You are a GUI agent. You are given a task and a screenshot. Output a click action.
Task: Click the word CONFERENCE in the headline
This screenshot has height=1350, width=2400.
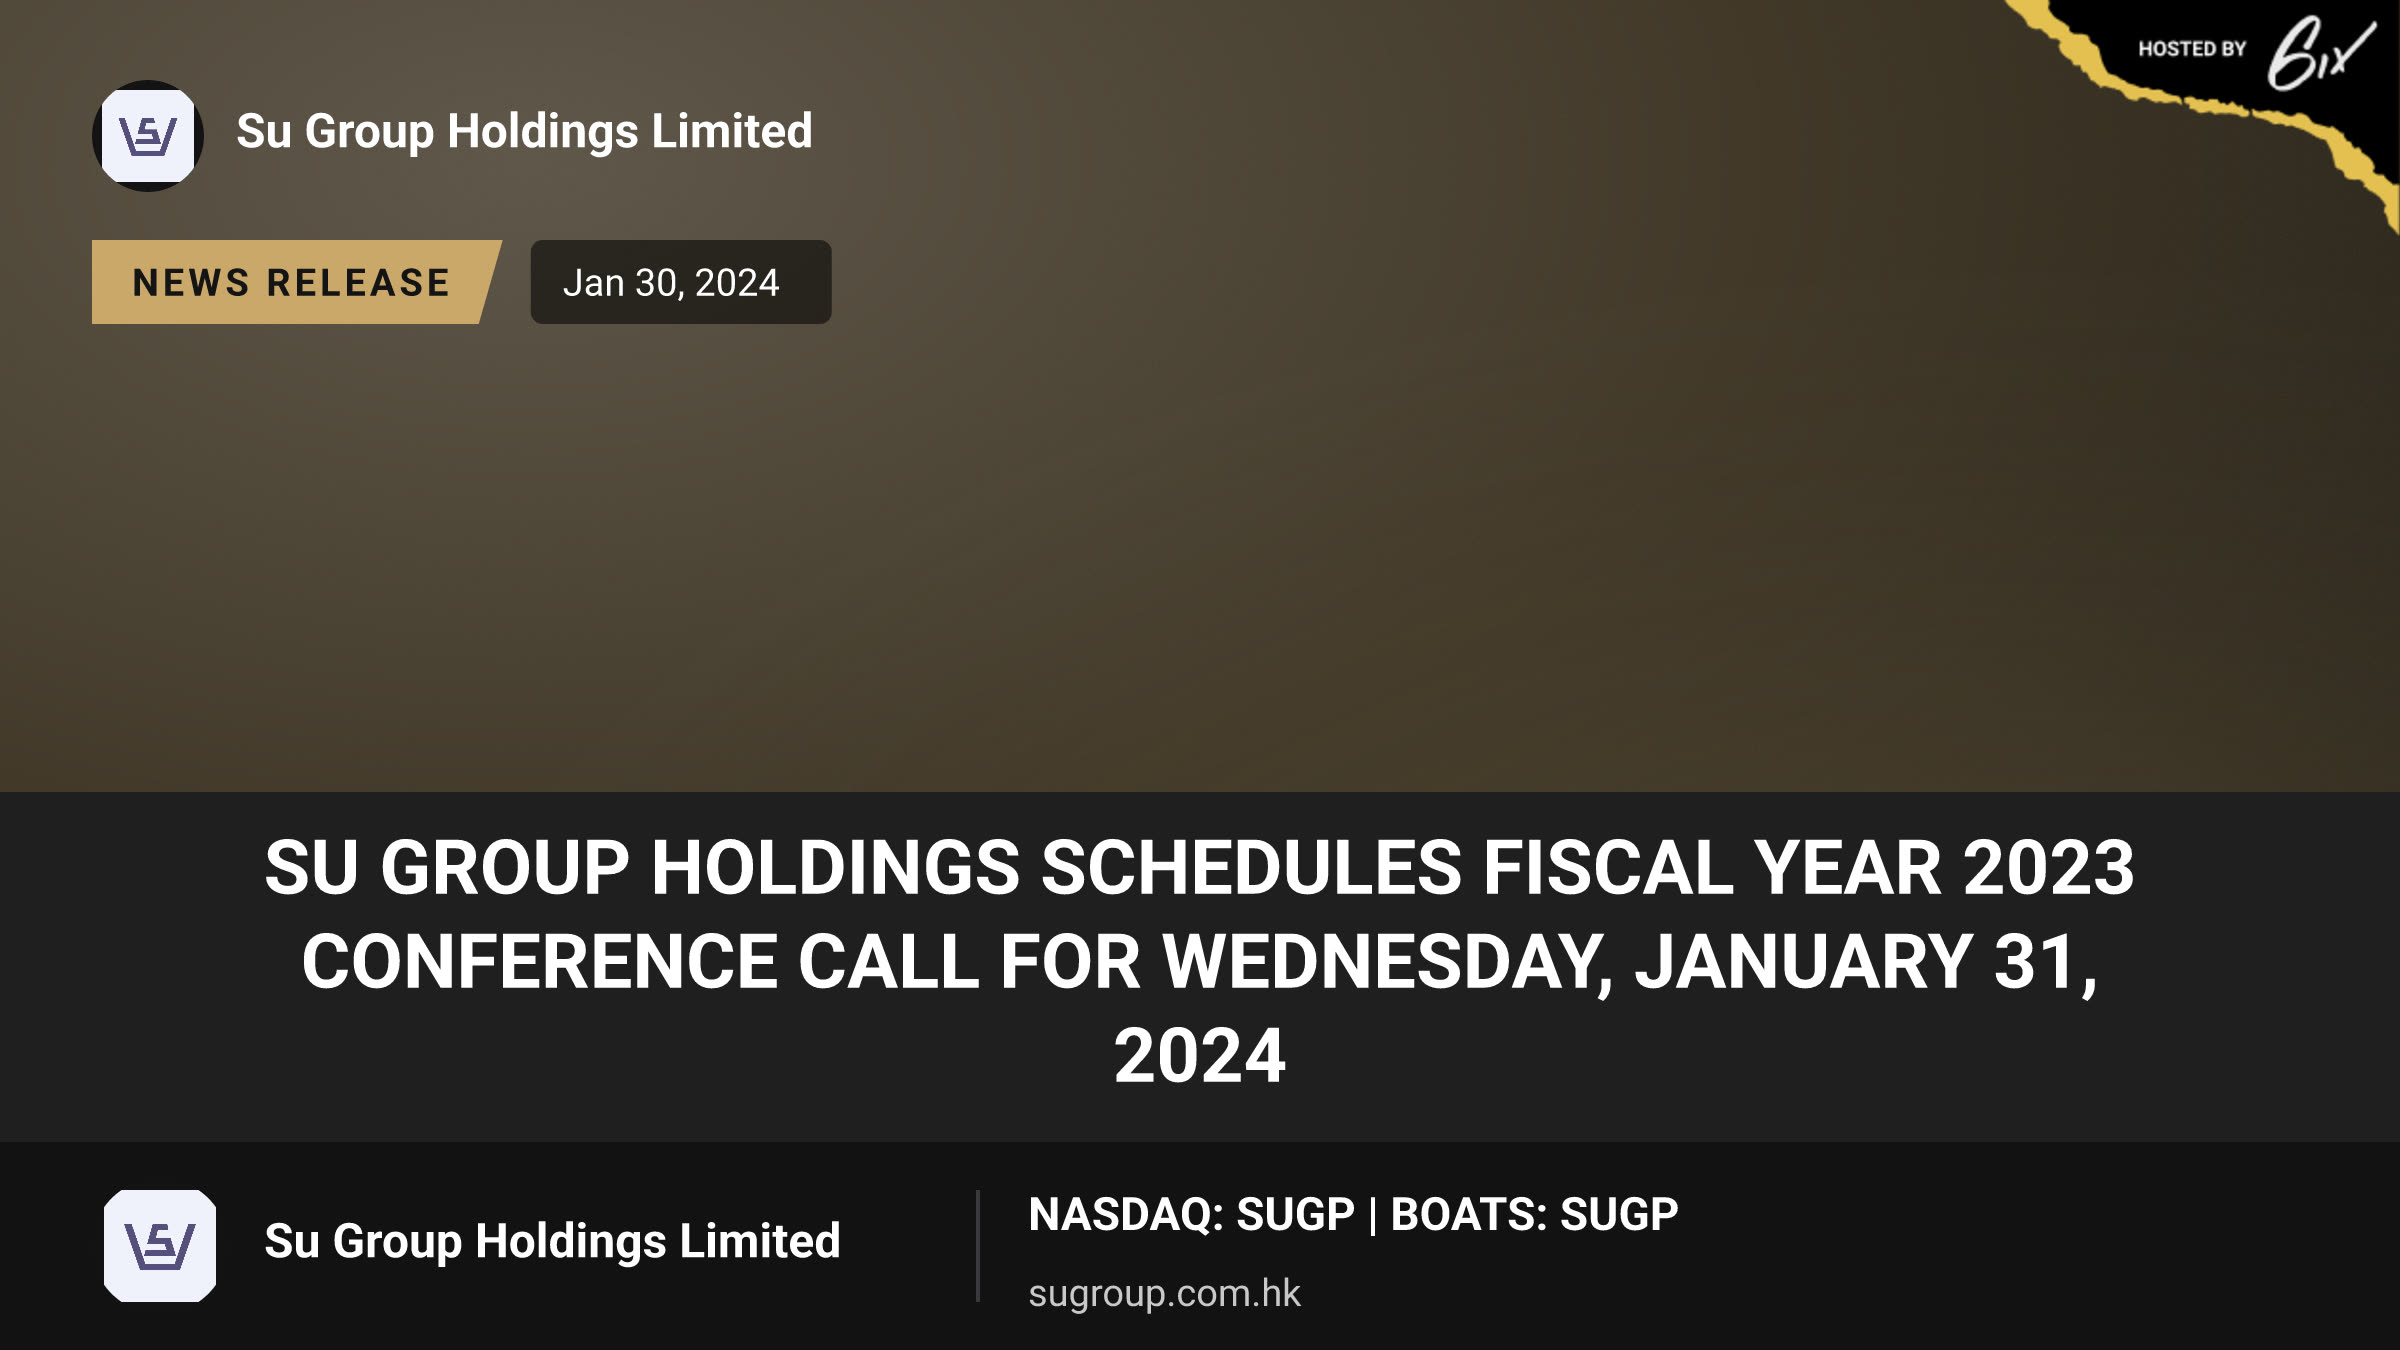coord(540,961)
